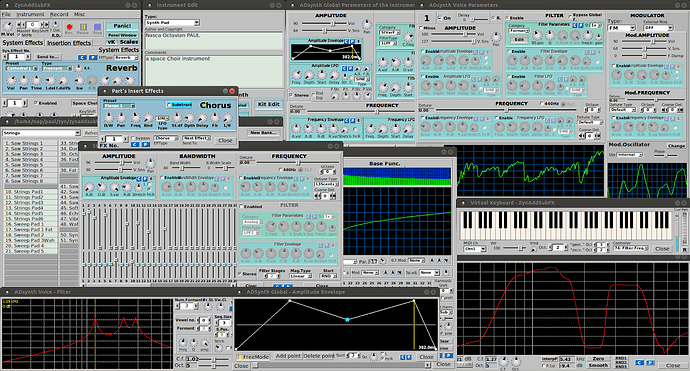The width and height of the screenshot is (690, 371).
Task: Open the Record menu
Action: pos(59,14)
